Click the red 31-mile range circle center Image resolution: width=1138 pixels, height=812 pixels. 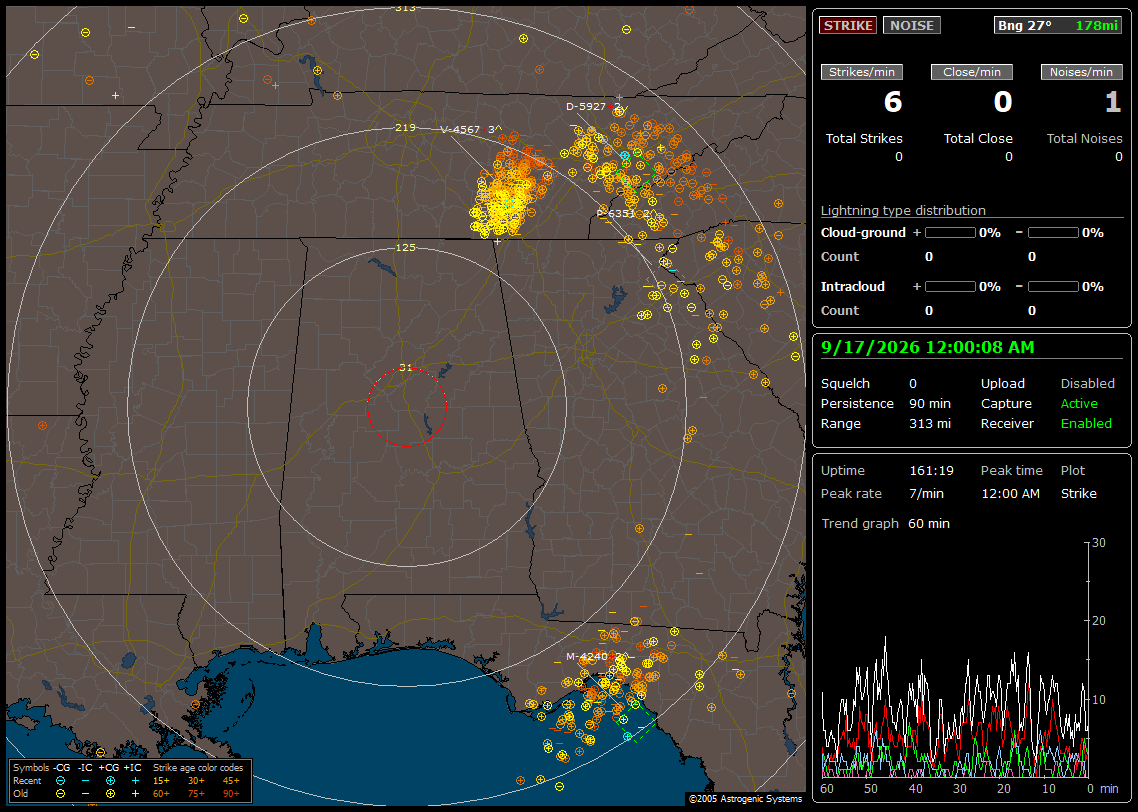pyautogui.click(x=406, y=407)
